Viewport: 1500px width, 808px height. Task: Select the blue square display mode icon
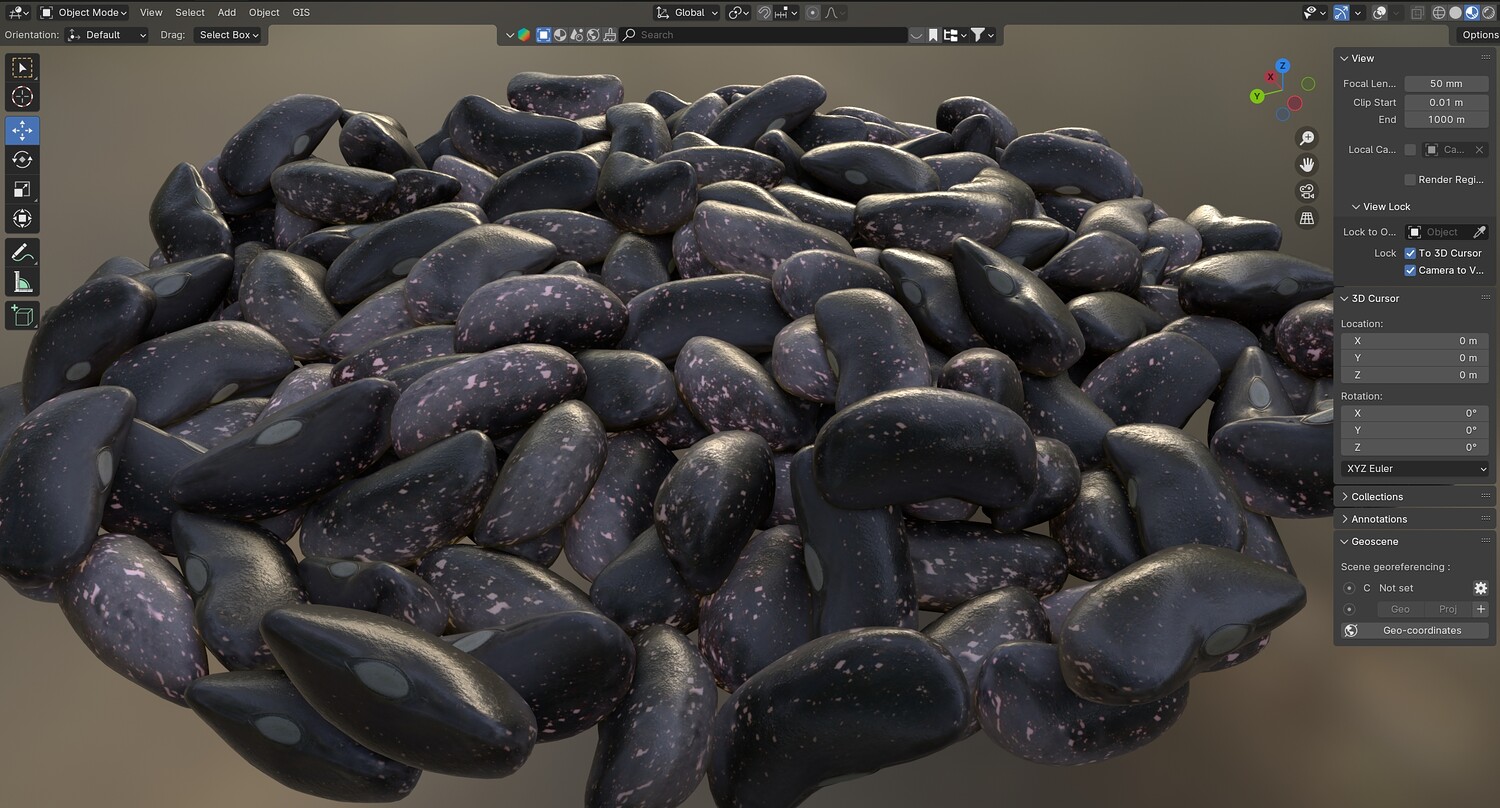pos(544,35)
